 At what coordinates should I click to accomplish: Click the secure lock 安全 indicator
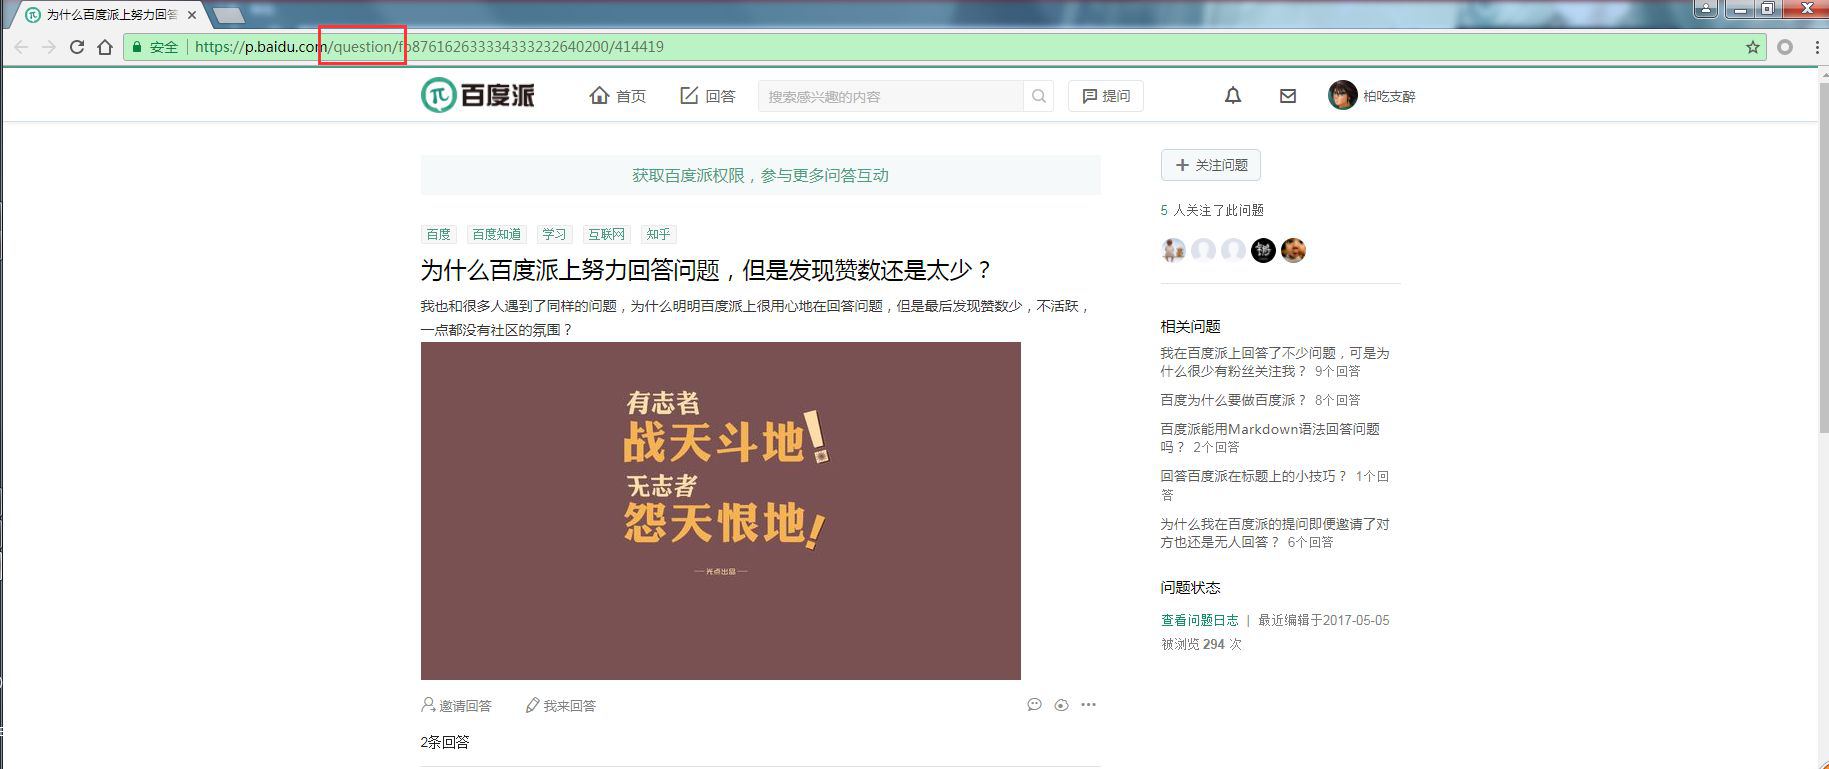coord(154,47)
